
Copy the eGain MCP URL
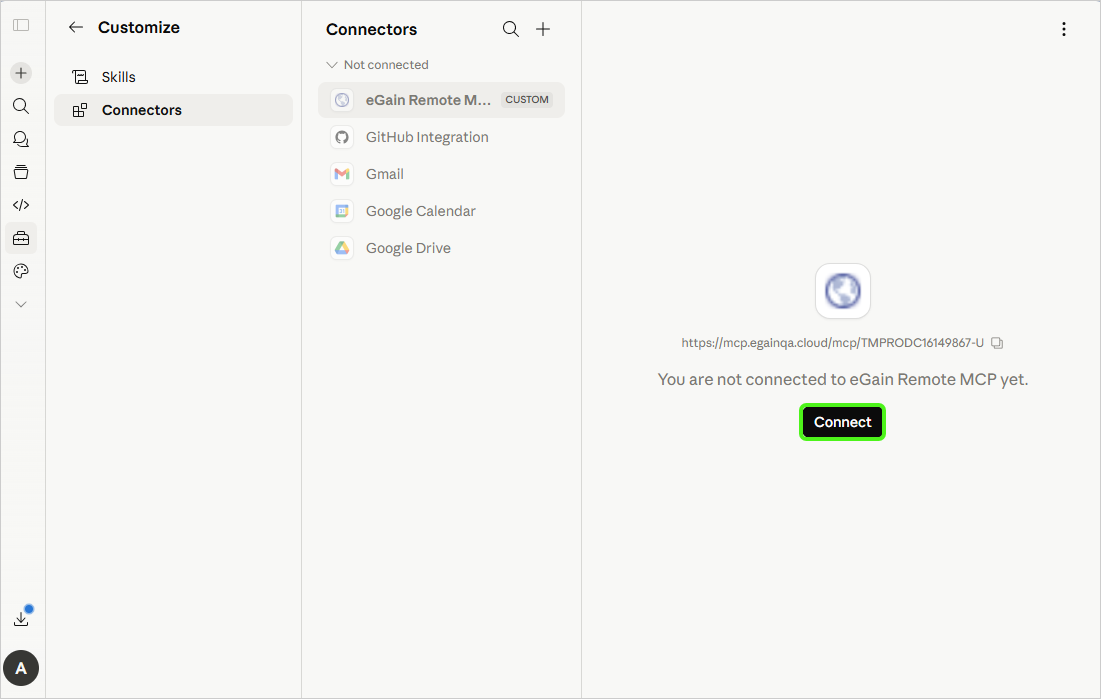997,343
